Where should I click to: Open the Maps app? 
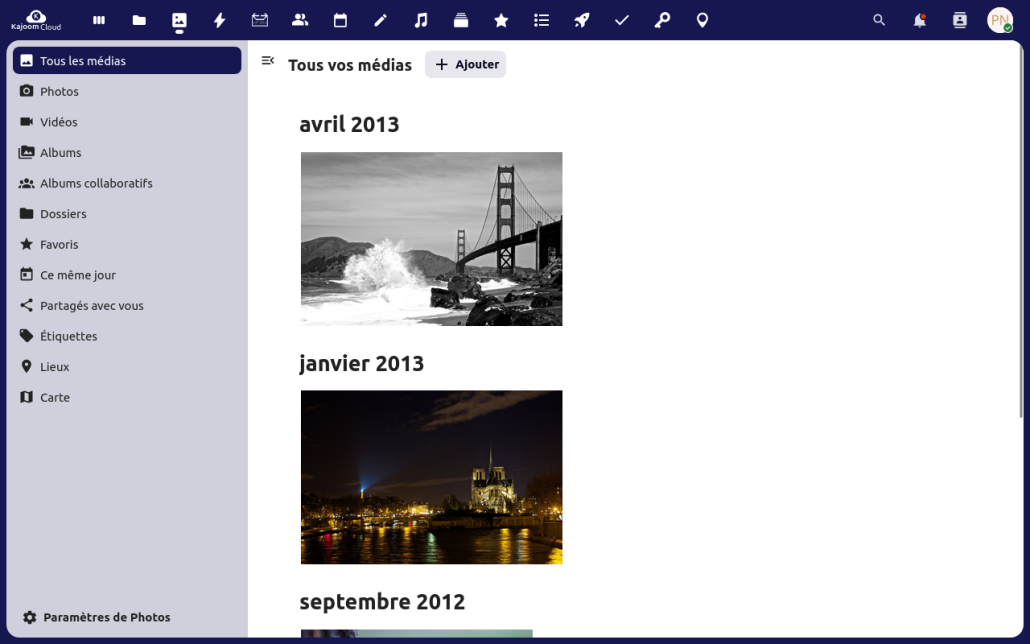pyautogui.click(x=702, y=20)
